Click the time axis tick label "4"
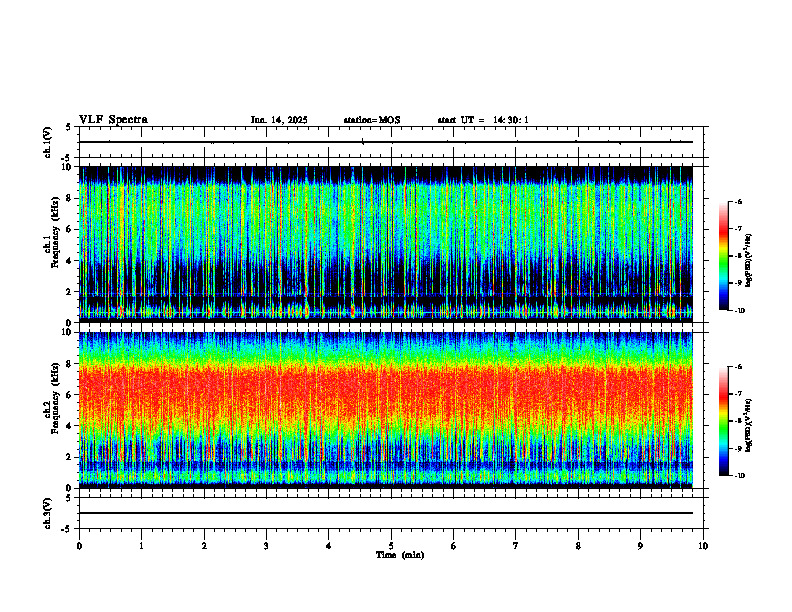The height and width of the screenshot is (612, 792). click(329, 546)
